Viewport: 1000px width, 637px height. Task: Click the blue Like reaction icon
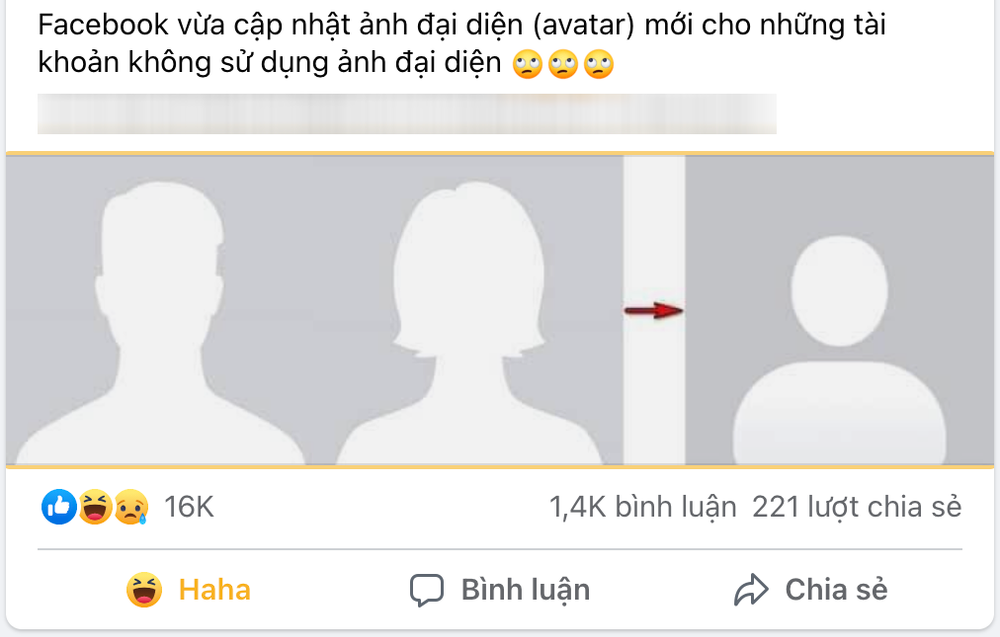[x=59, y=507]
